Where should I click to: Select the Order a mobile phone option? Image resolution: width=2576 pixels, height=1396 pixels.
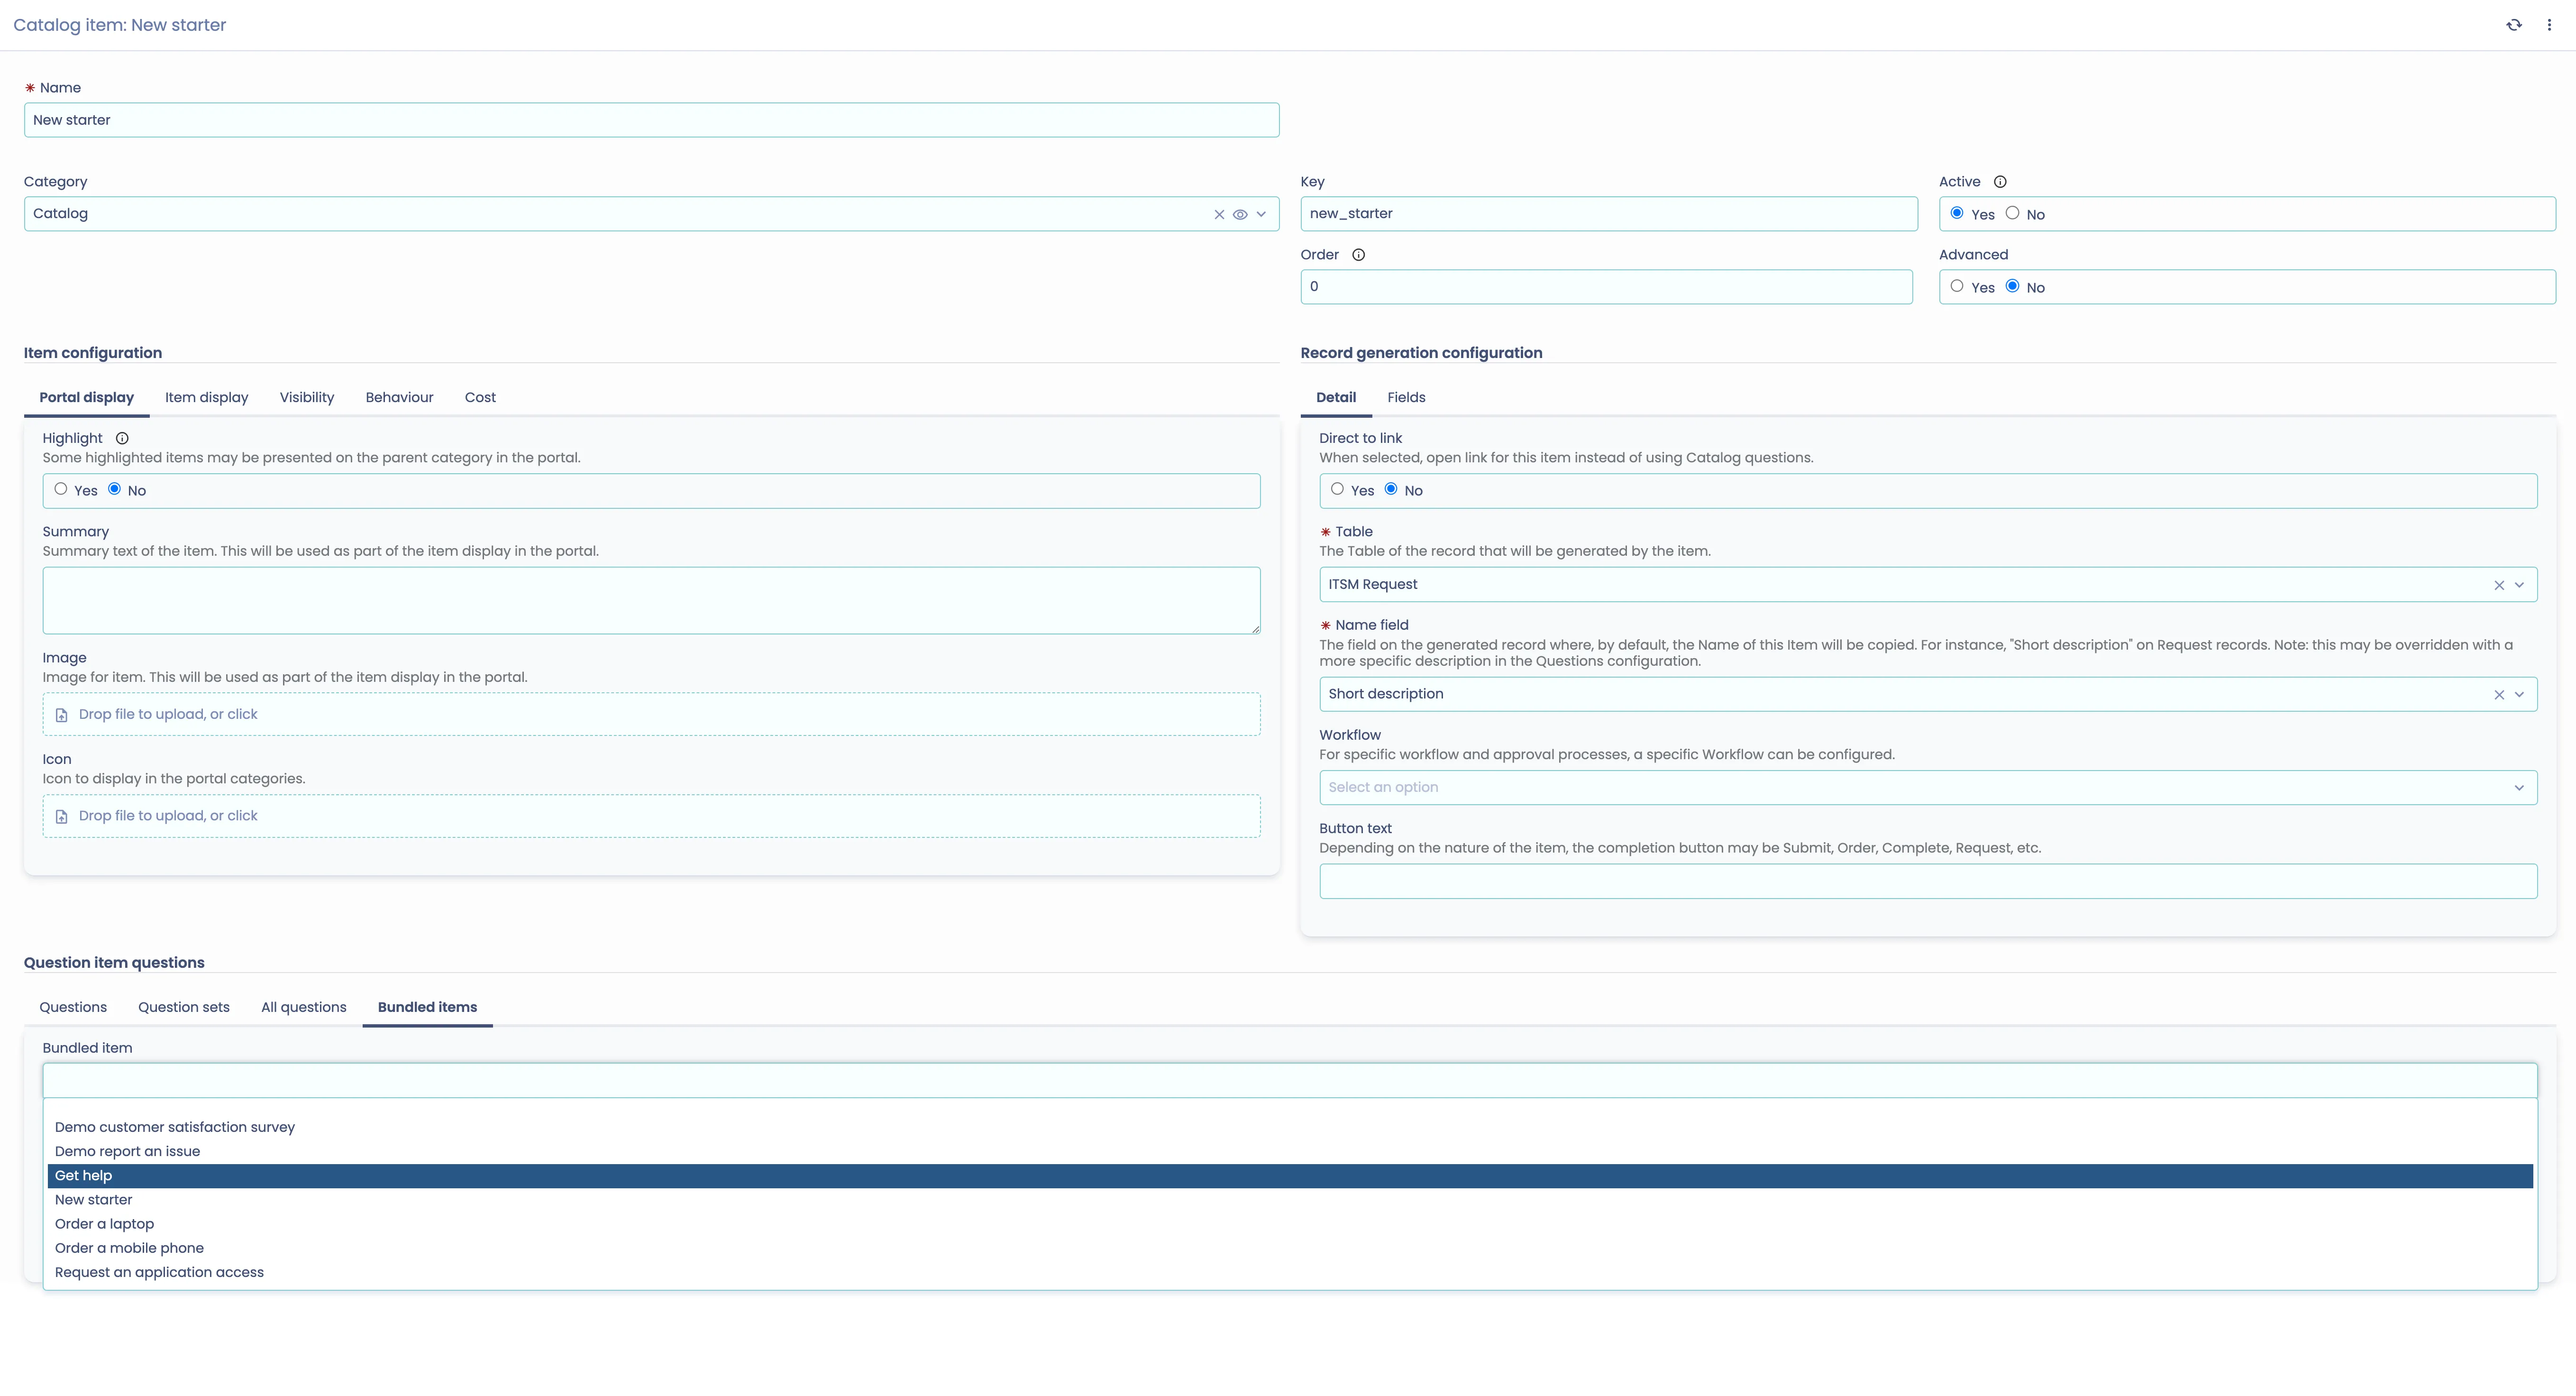tap(1290, 1248)
